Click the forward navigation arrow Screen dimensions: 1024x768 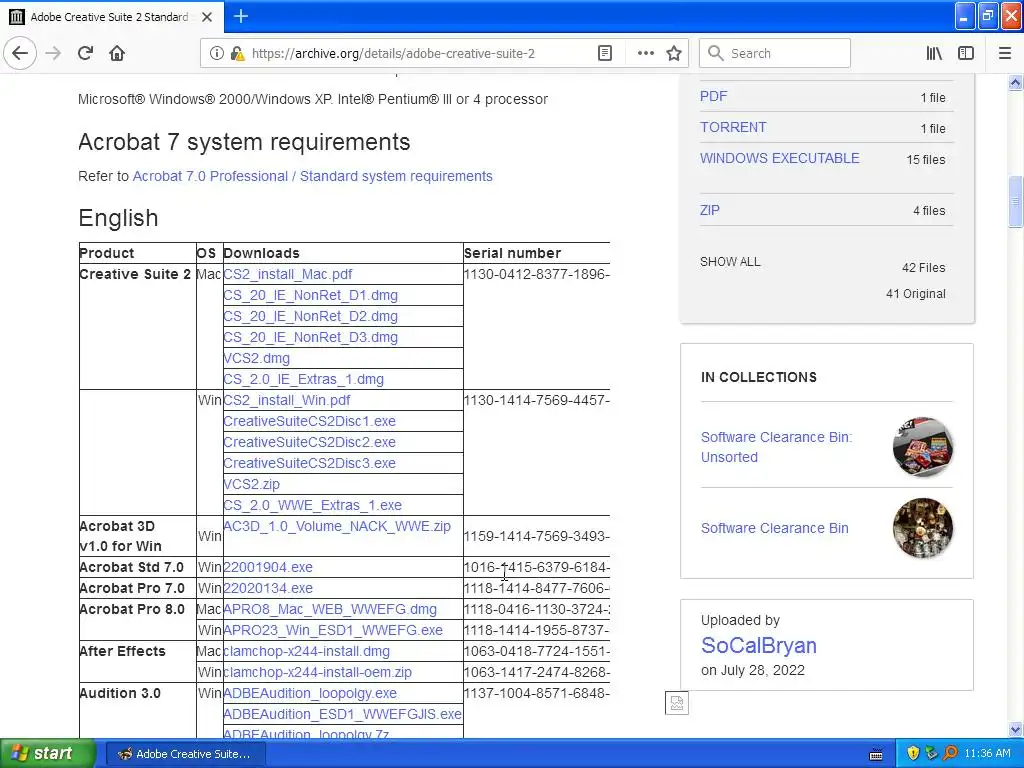(54, 53)
